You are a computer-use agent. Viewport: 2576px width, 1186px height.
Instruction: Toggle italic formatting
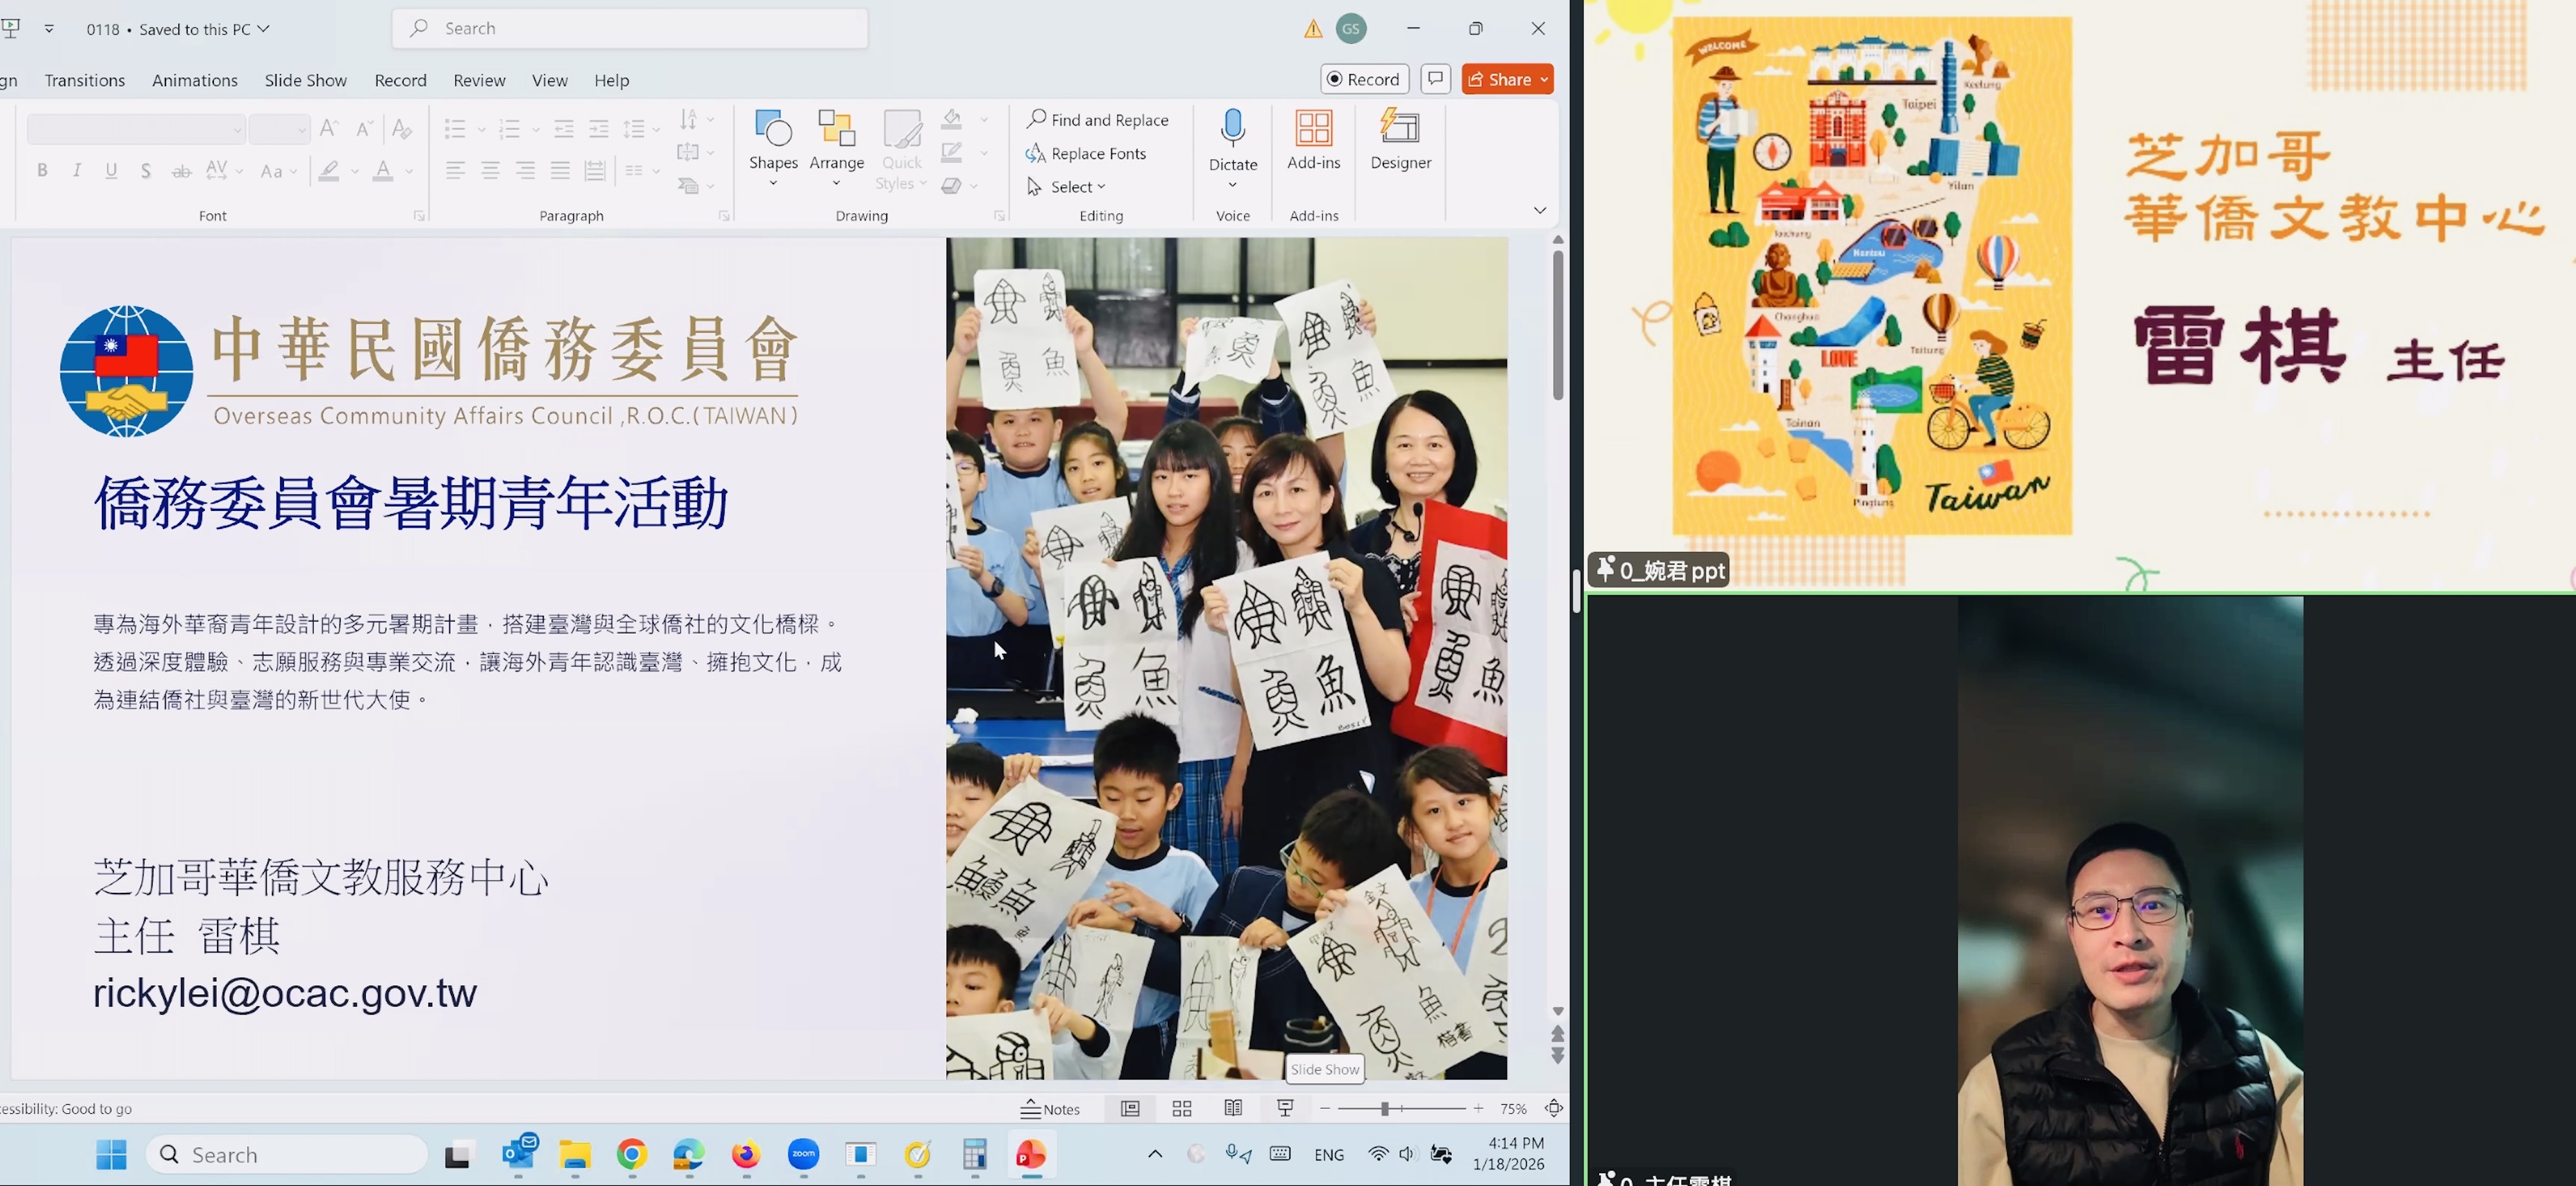[x=76, y=170]
